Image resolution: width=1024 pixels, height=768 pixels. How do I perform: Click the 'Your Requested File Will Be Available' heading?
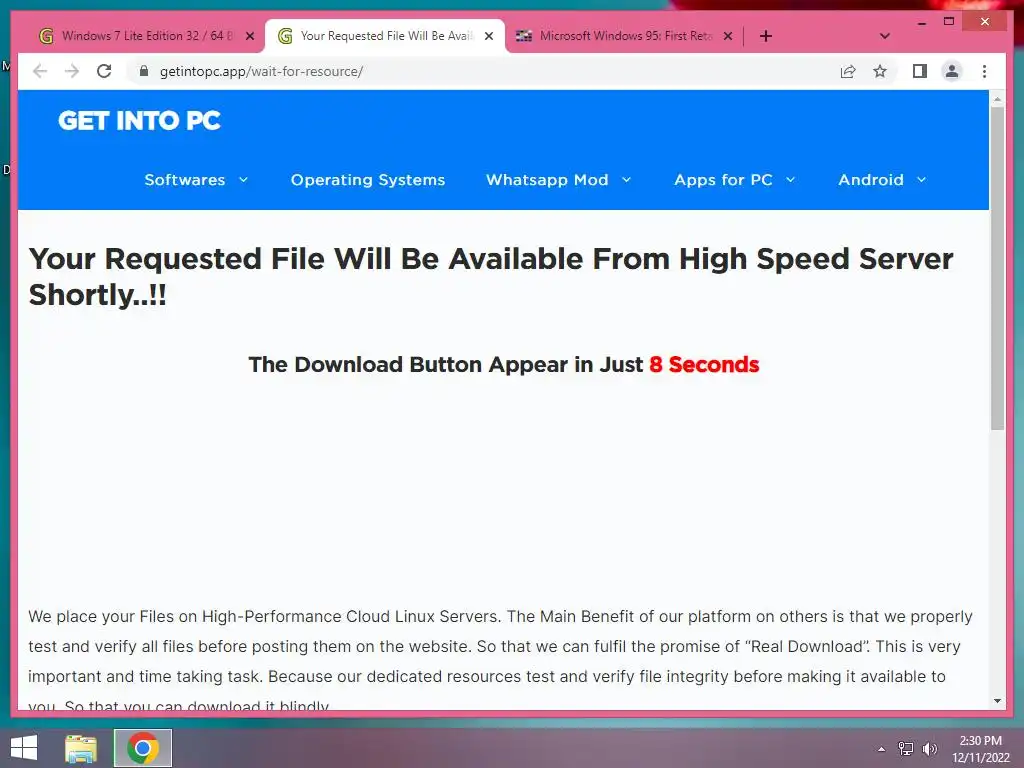point(491,277)
